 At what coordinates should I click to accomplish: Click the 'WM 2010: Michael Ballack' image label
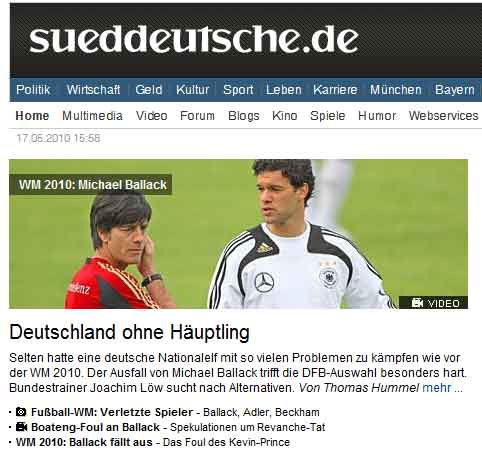[x=91, y=185]
